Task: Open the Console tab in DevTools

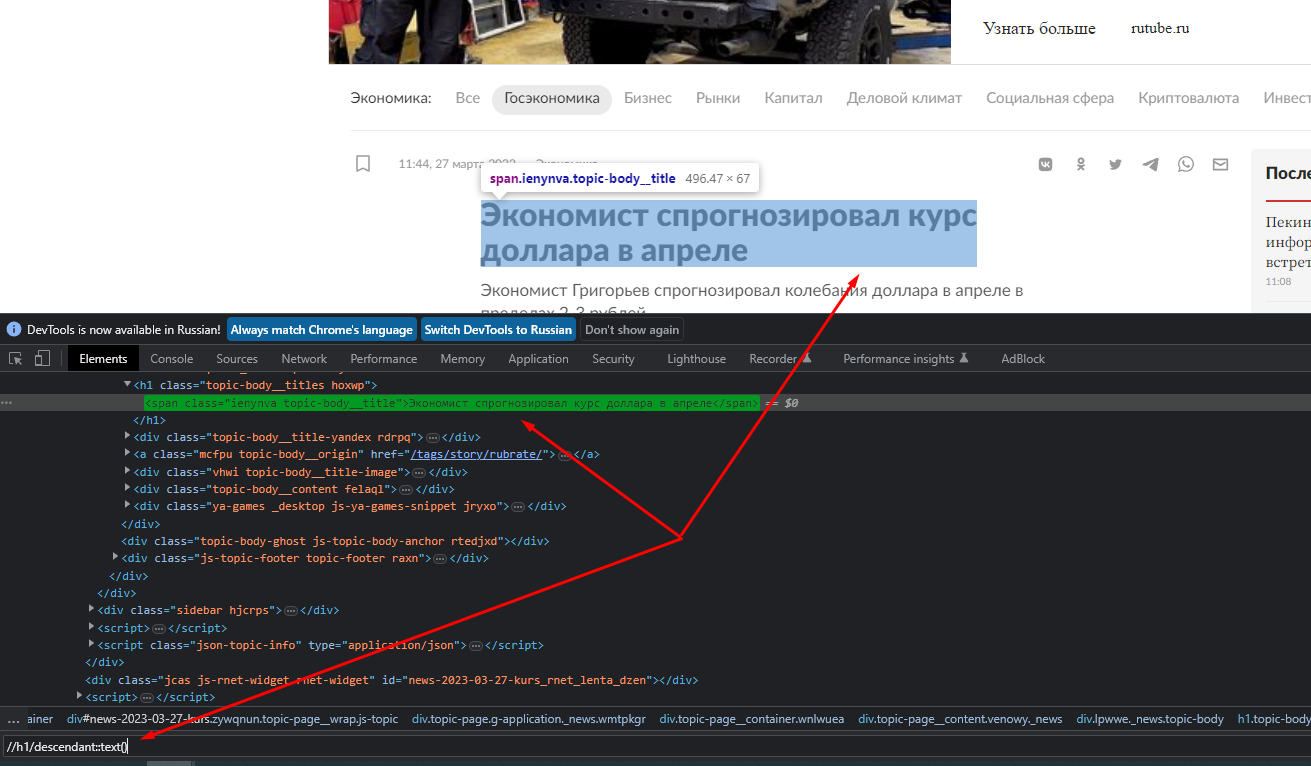Action: pyautogui.click(x=172, y=359)
